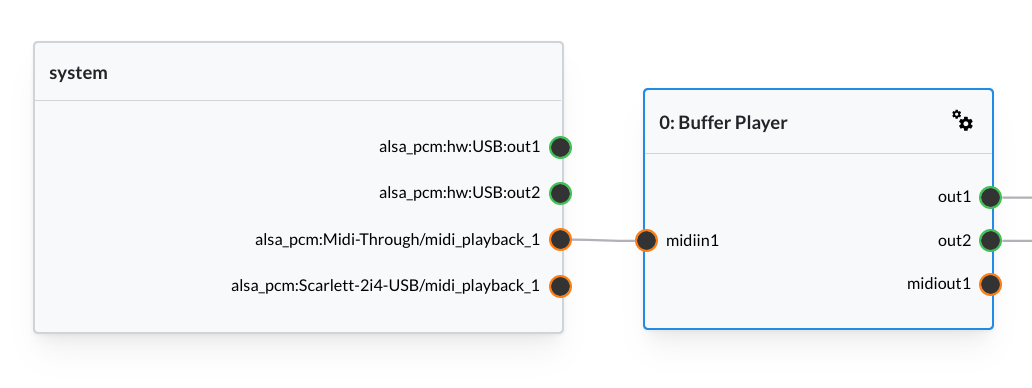
Task: Click the Midi-Through/midi_playback_1 label text
Action: click(x=398, y=240)
